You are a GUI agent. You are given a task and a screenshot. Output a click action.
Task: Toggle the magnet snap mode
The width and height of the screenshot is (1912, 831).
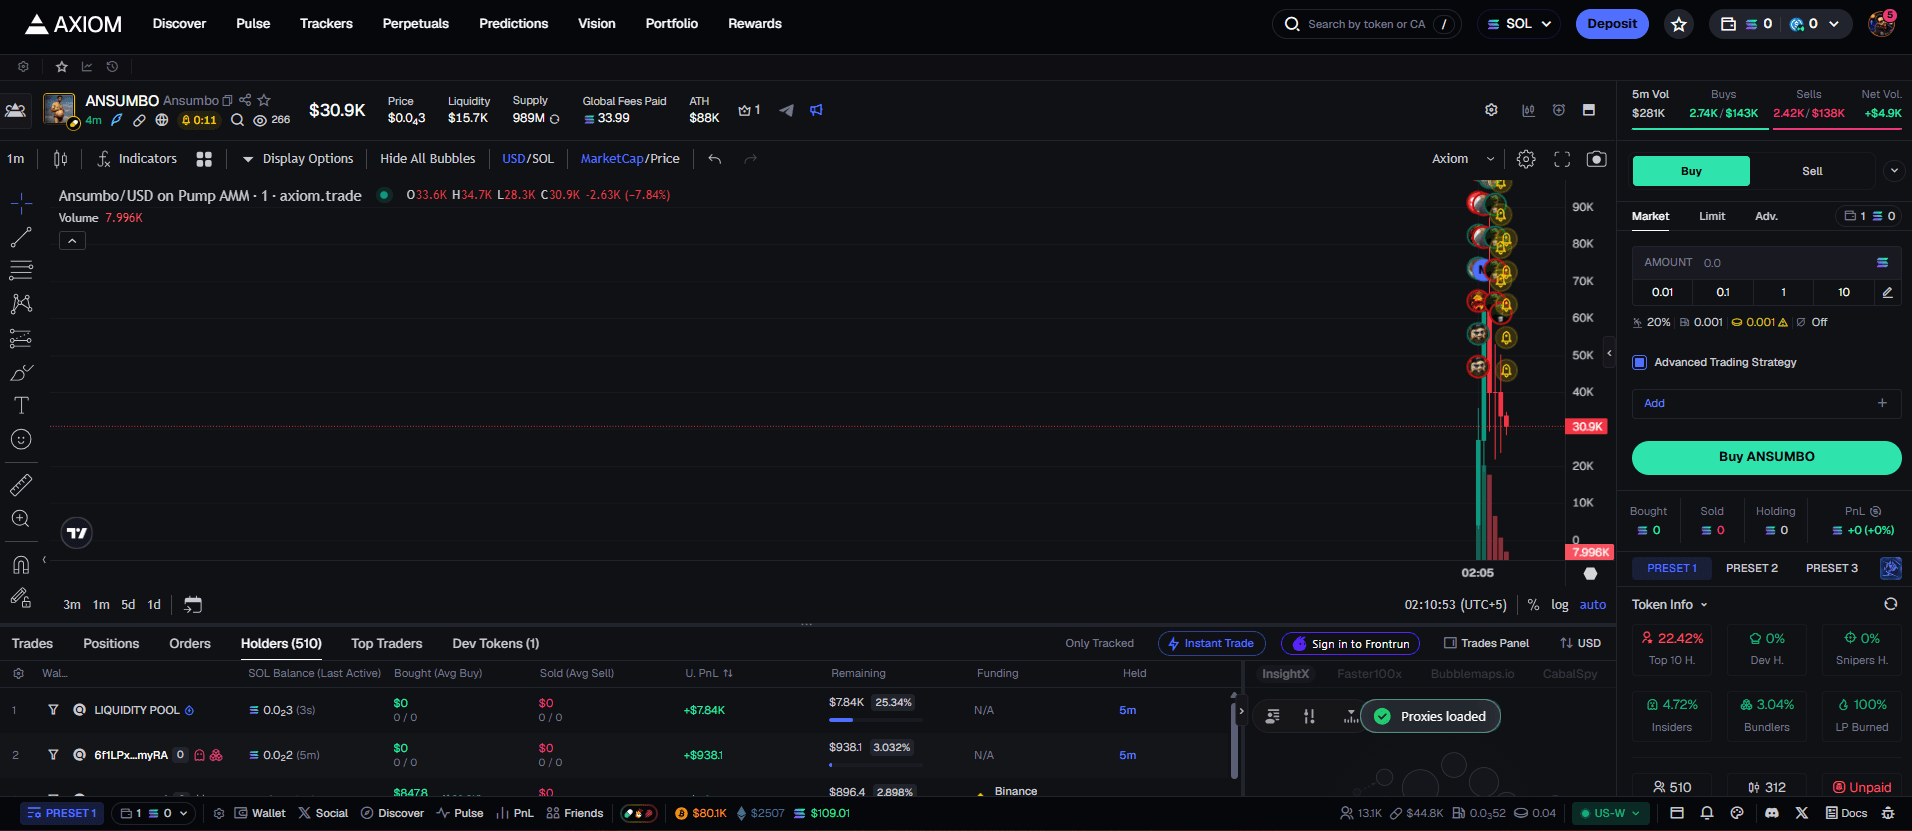[x=21, y=564]
